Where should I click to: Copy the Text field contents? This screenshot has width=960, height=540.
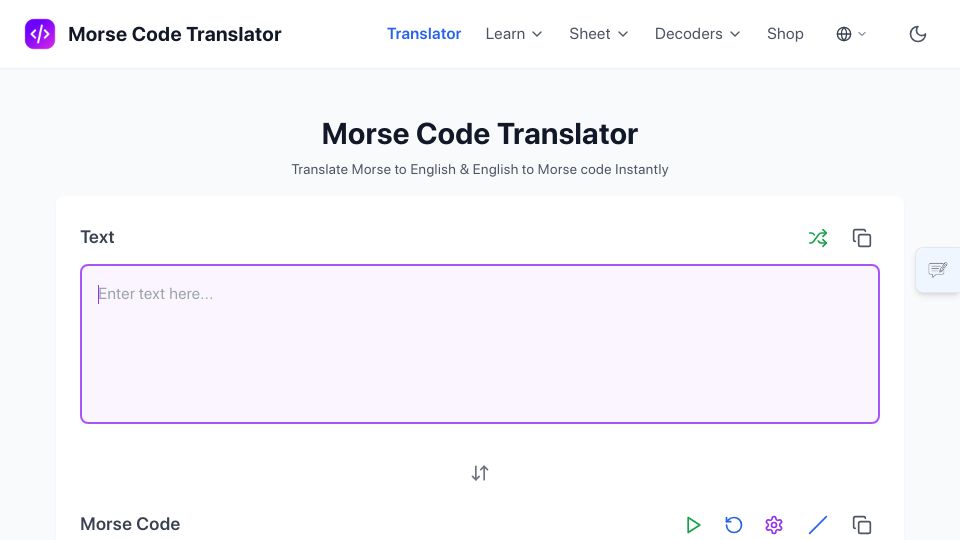[x=861, y=238]
